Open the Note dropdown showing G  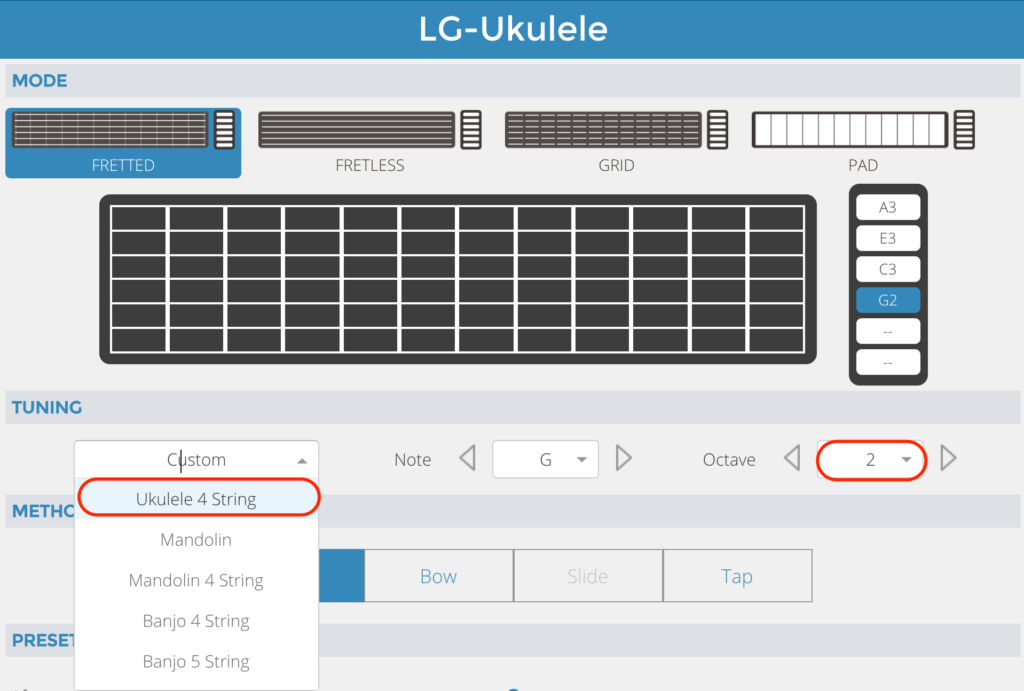click(x=545, y=460)
